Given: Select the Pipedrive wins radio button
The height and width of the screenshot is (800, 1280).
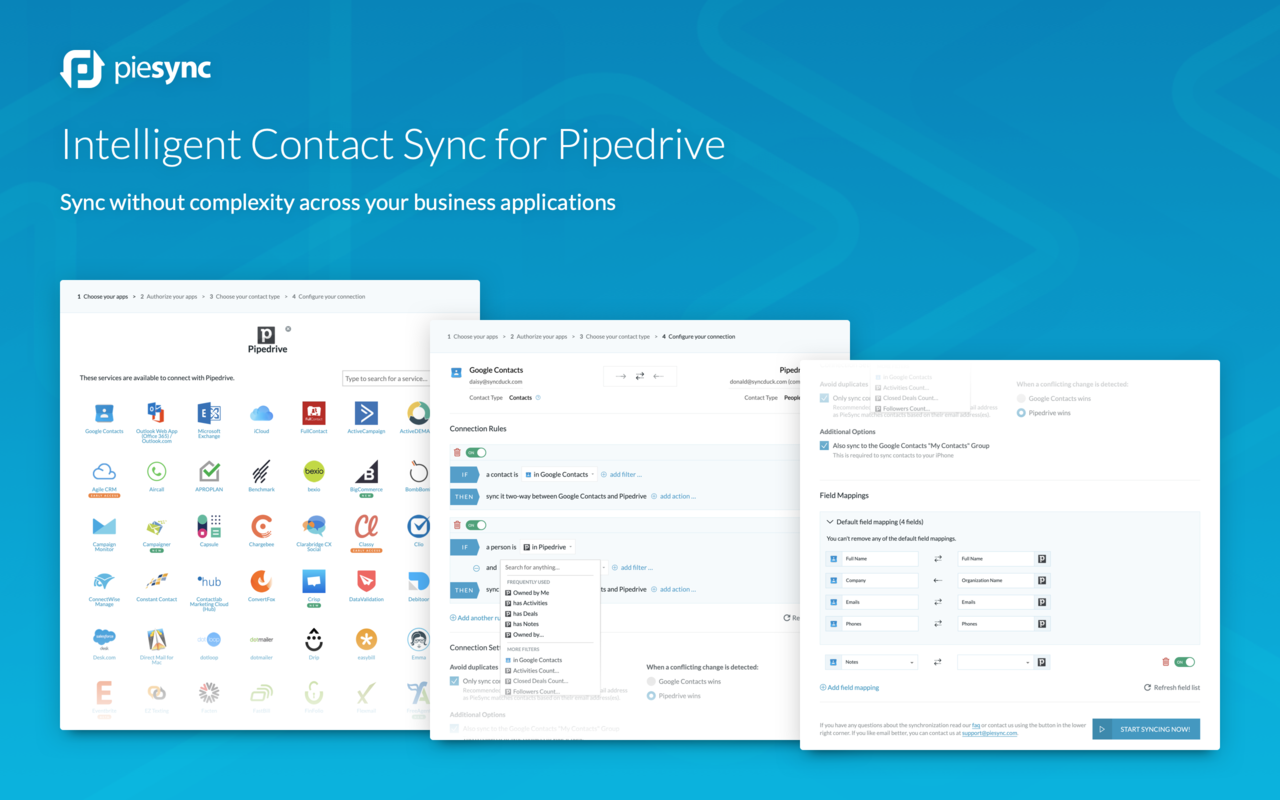Looking at the screenshot, I should [1021, 413].
